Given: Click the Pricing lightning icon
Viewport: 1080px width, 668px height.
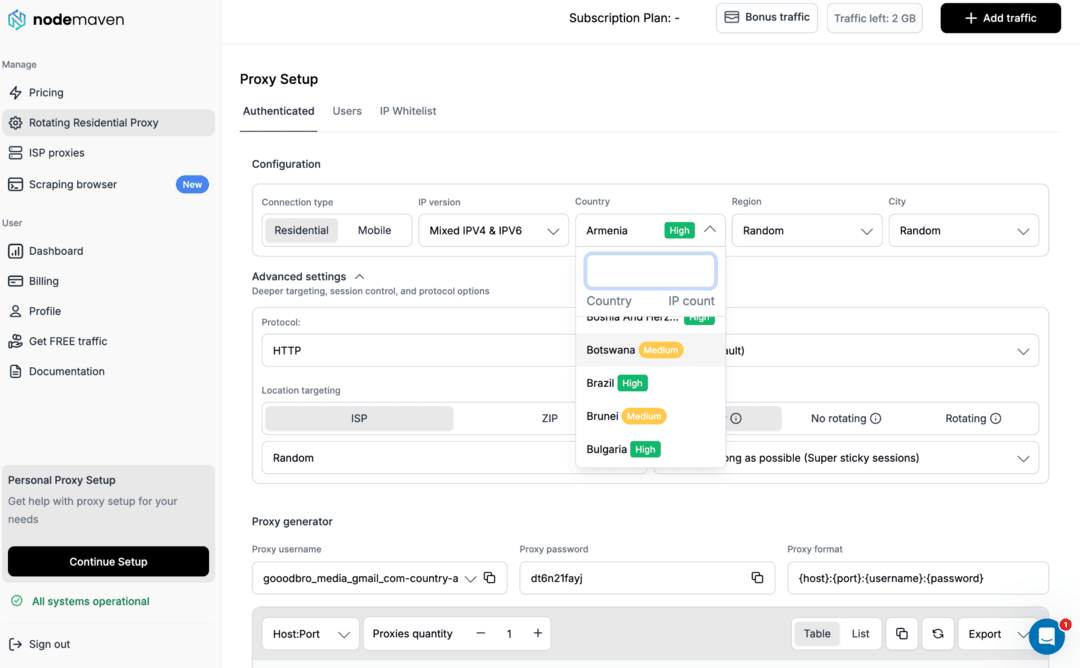Looking at the screenshot, I should coord(15,92).
